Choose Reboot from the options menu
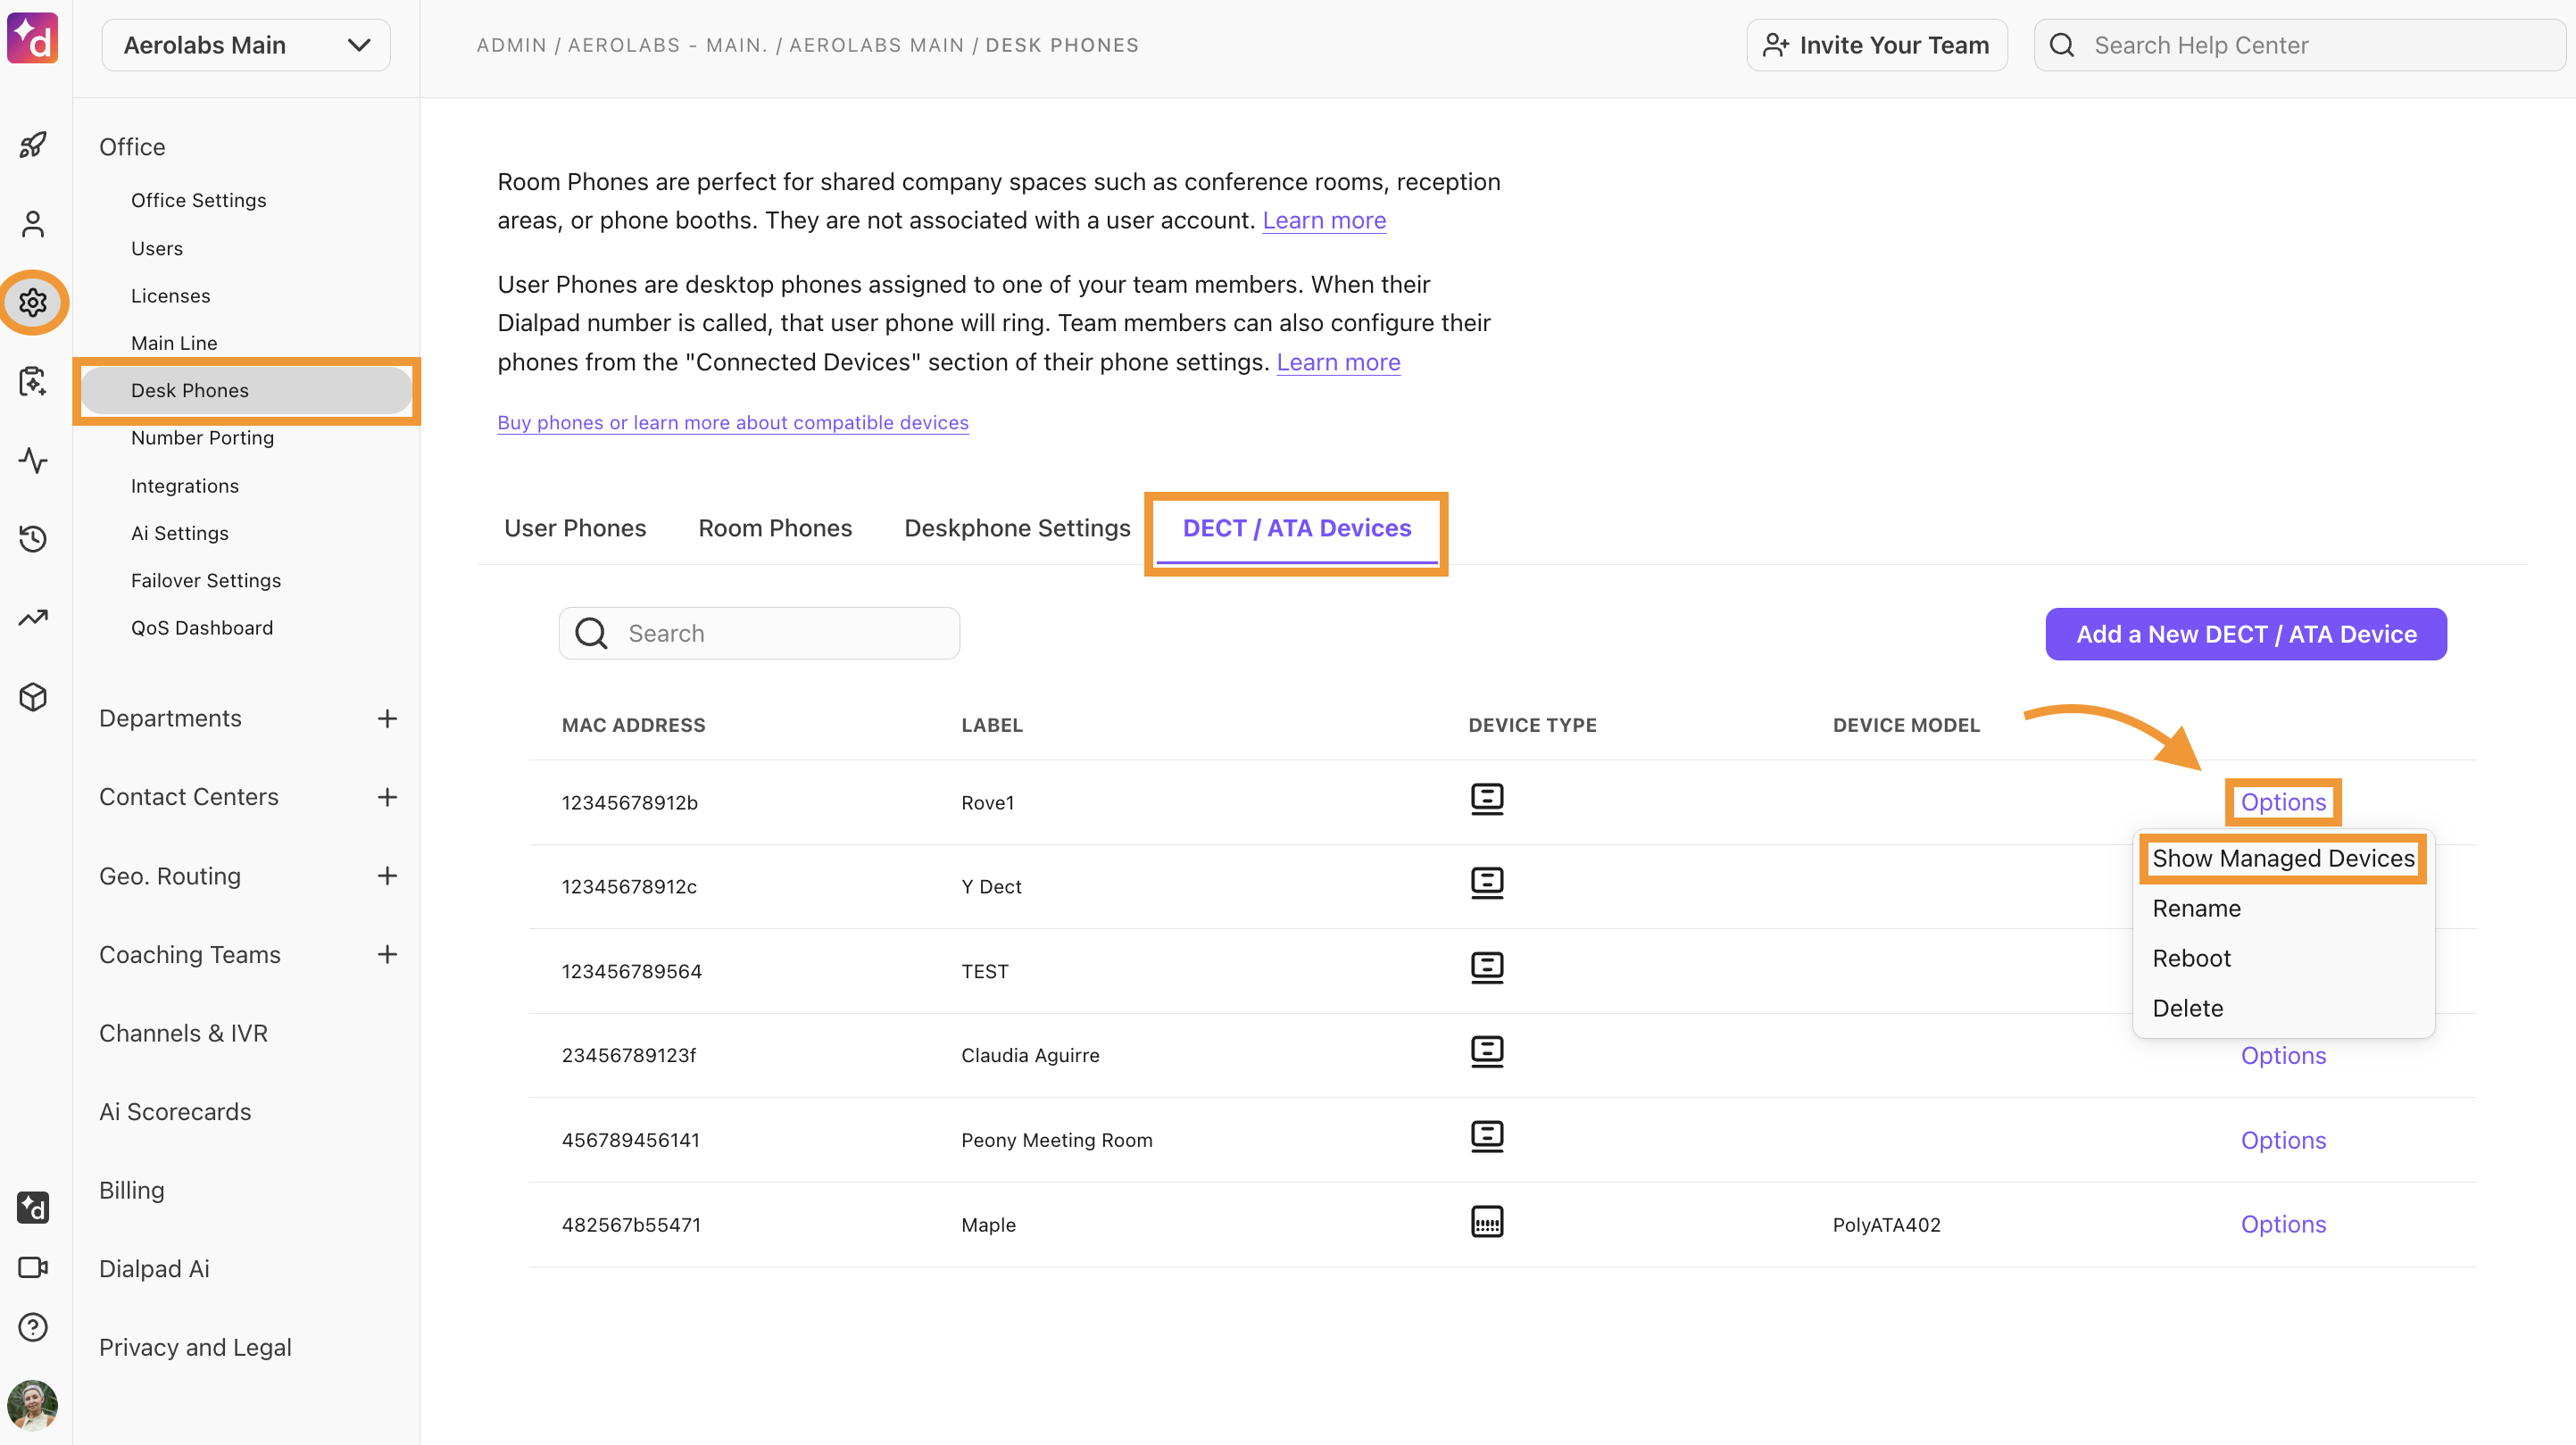 coord(2191,958)
